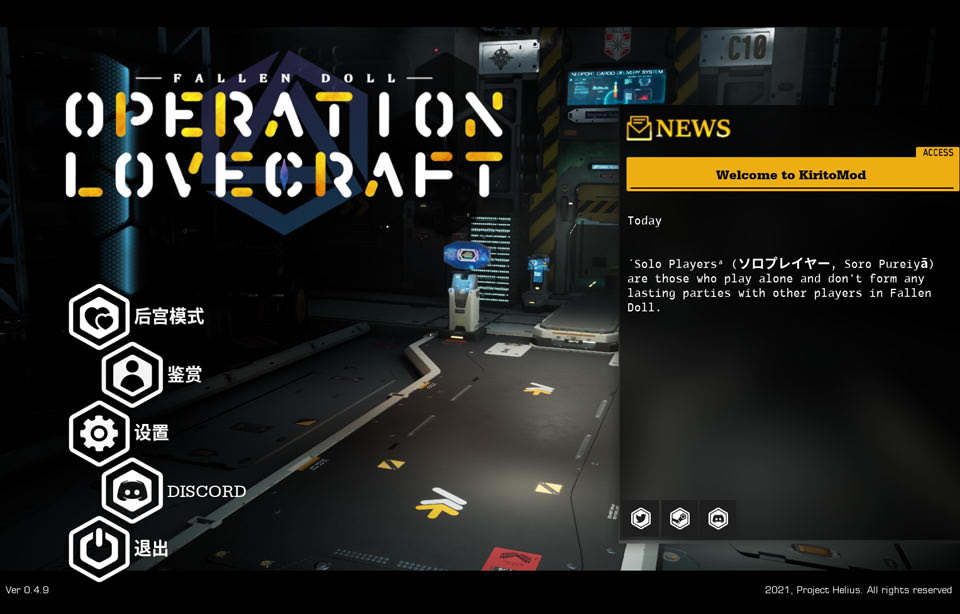
Task: Select the 设置 menu label
Action: [x=151, y=432]
